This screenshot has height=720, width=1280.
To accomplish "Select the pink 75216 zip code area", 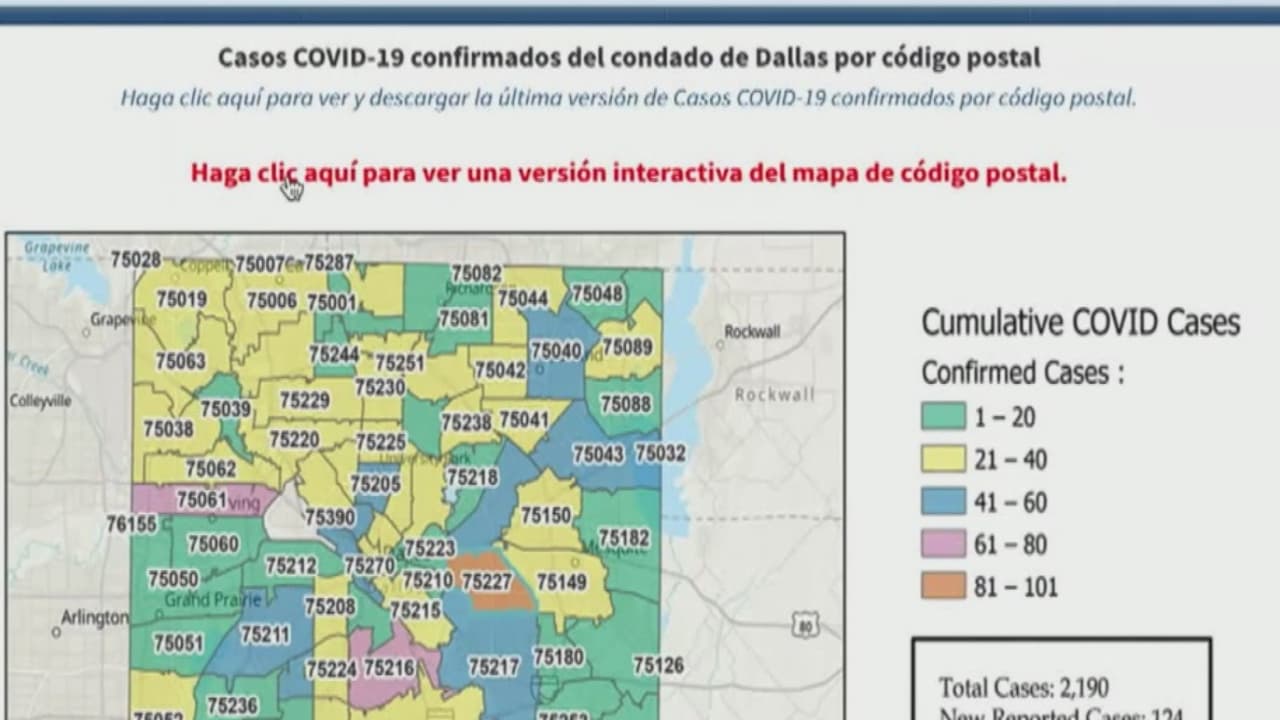I will point(389,667).
